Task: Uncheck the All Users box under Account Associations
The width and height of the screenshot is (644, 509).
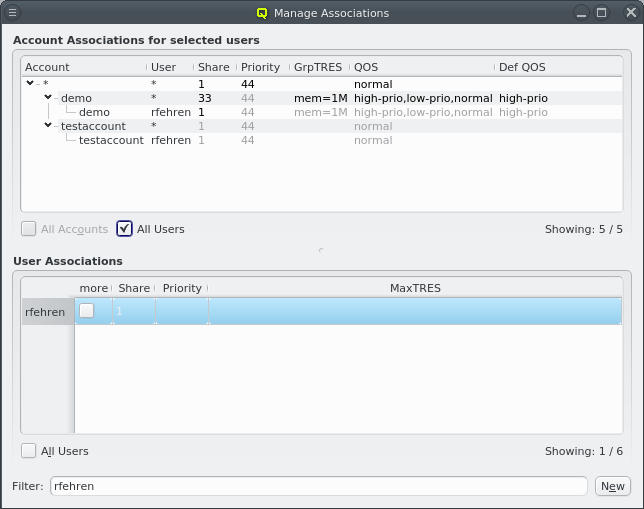Action: (x=124, y=229)
